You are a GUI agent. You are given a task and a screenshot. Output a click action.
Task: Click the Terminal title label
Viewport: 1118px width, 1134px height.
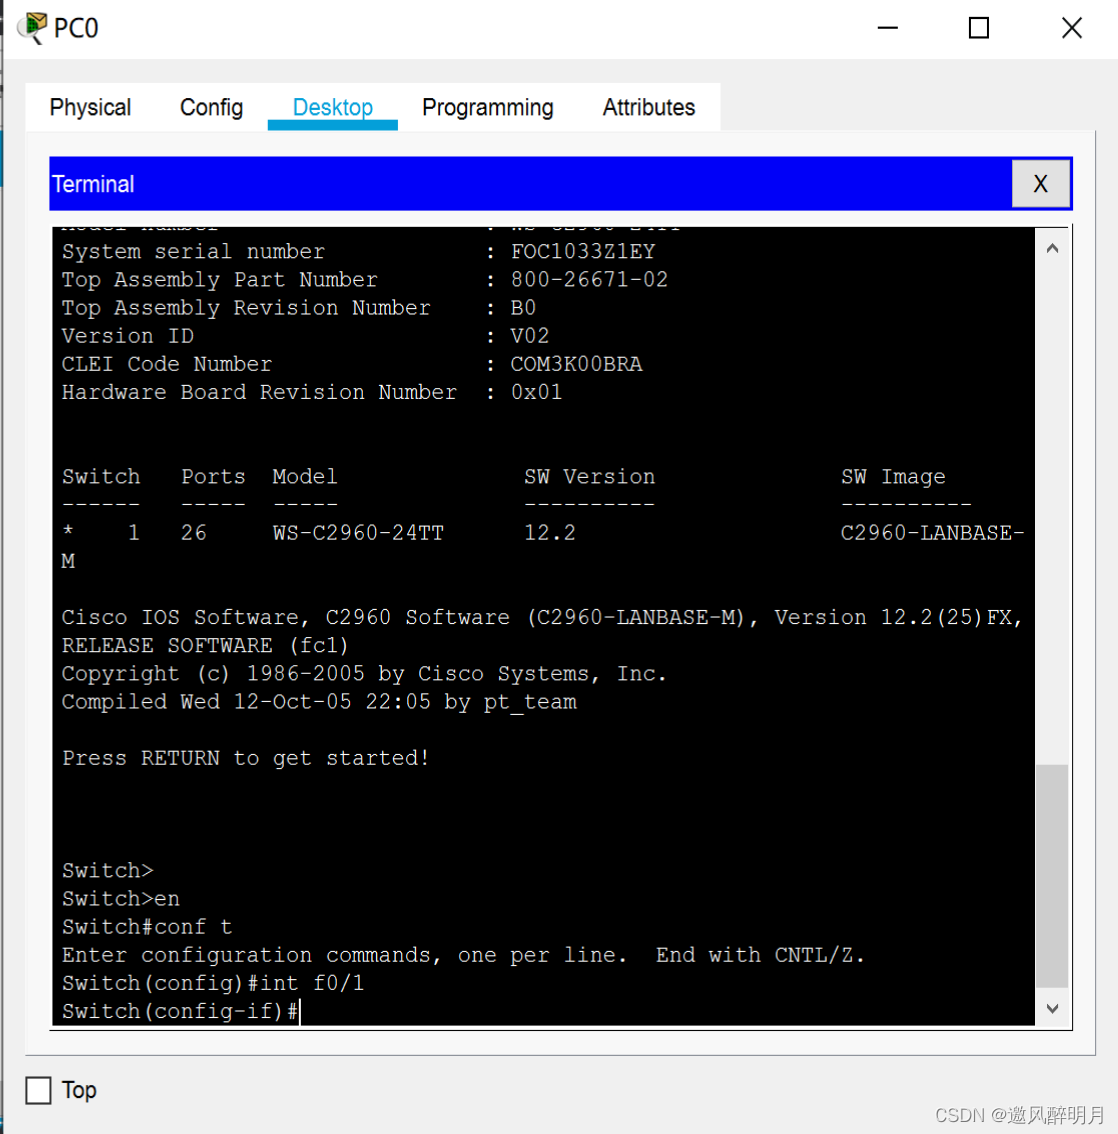93,184
